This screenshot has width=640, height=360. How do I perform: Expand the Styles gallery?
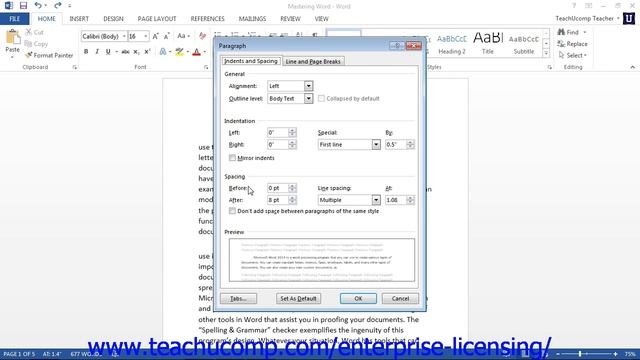pyautogui.click(x=546, y=53)
